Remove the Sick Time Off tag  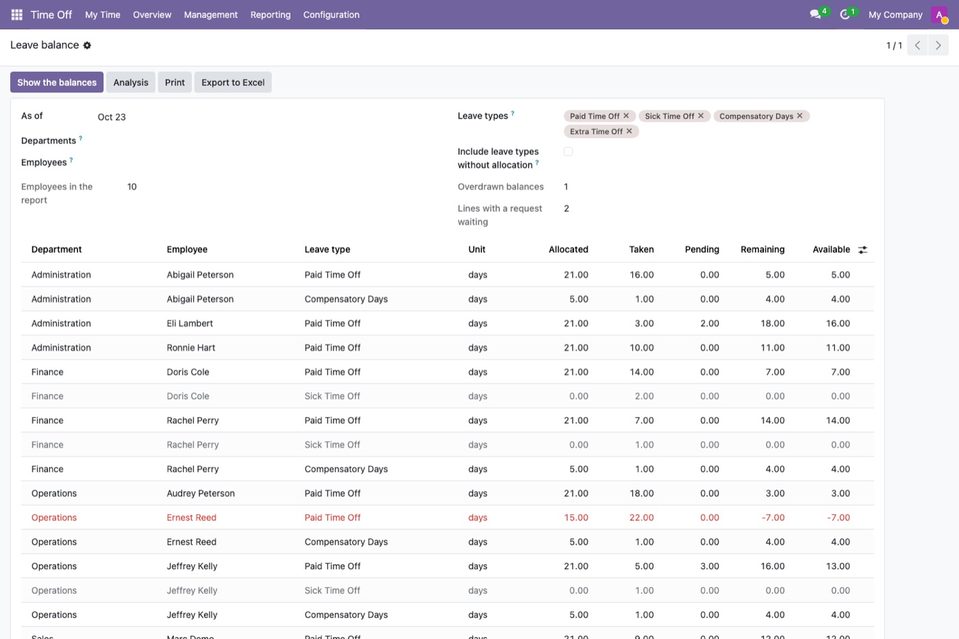coord(701,116)
